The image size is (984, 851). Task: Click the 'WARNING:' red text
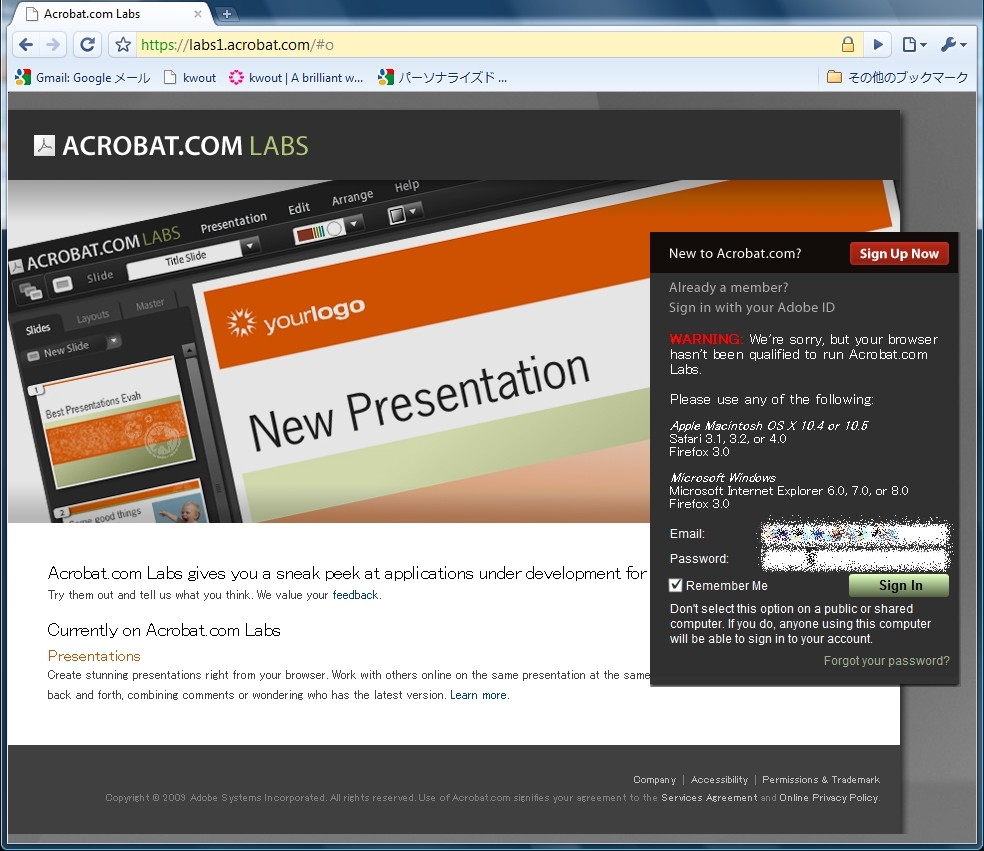pos(705,339)
